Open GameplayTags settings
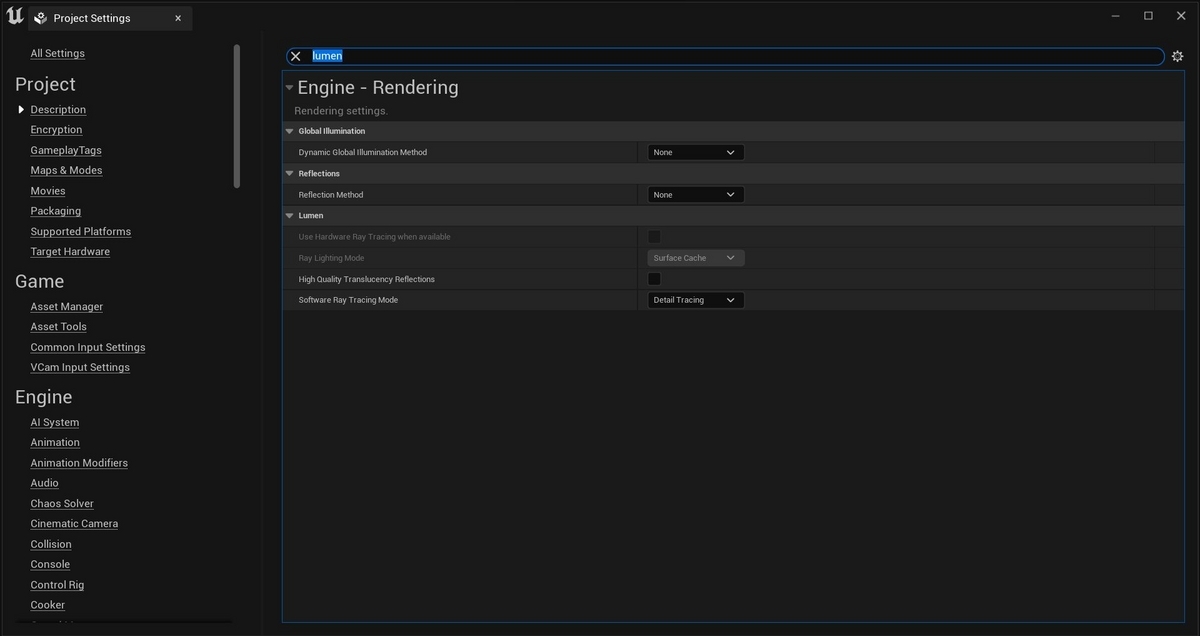Image resolution: width=1200 pixels, height=636 pixels. click(x=66, y=150)
